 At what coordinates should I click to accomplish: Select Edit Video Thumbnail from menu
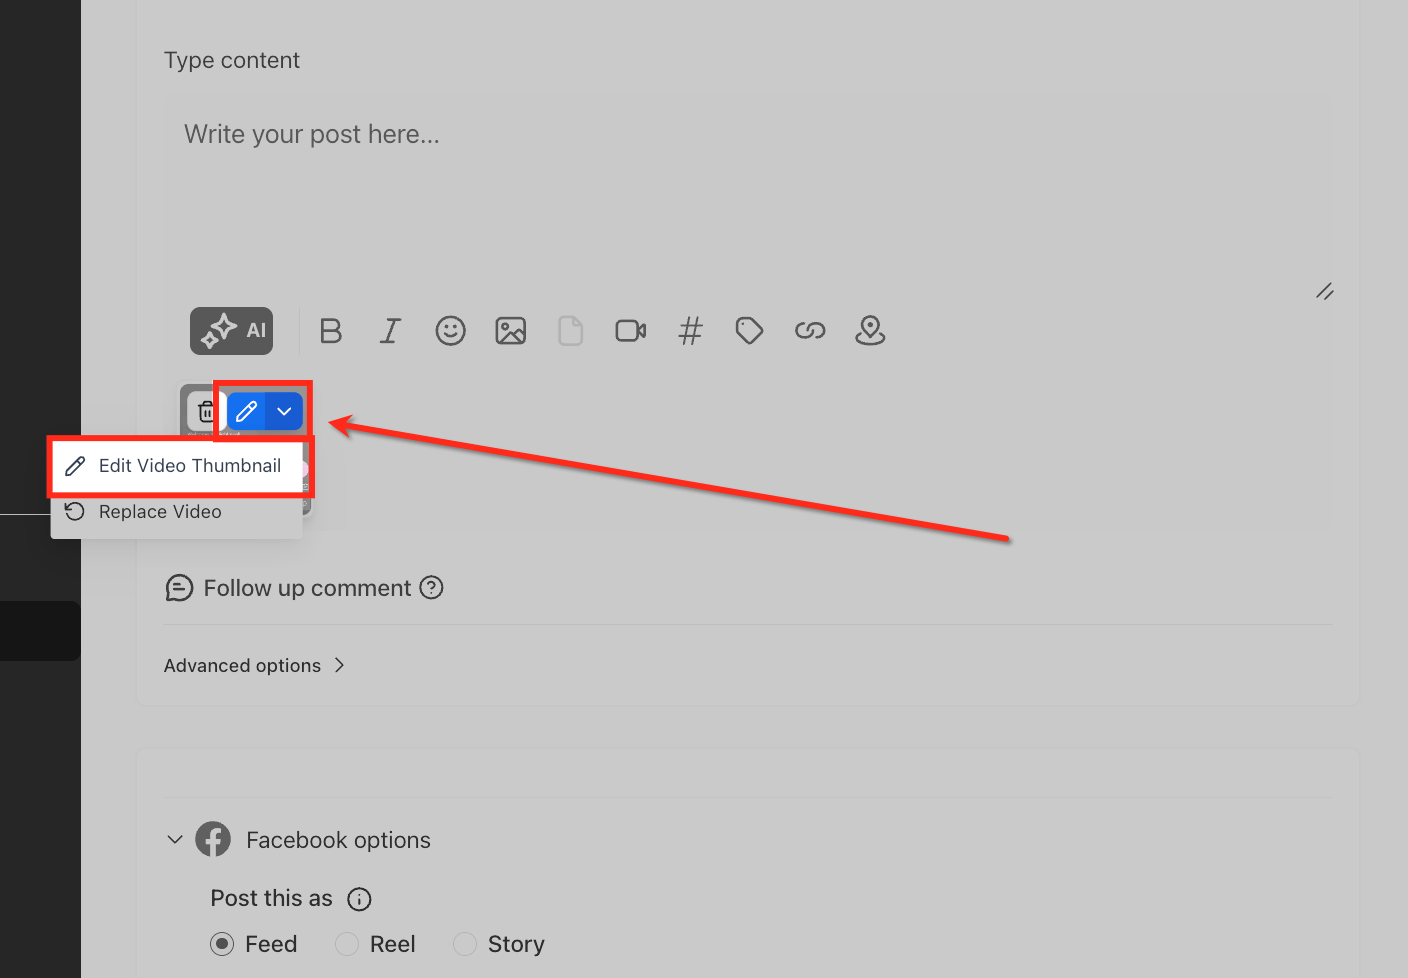click(189, 465)
